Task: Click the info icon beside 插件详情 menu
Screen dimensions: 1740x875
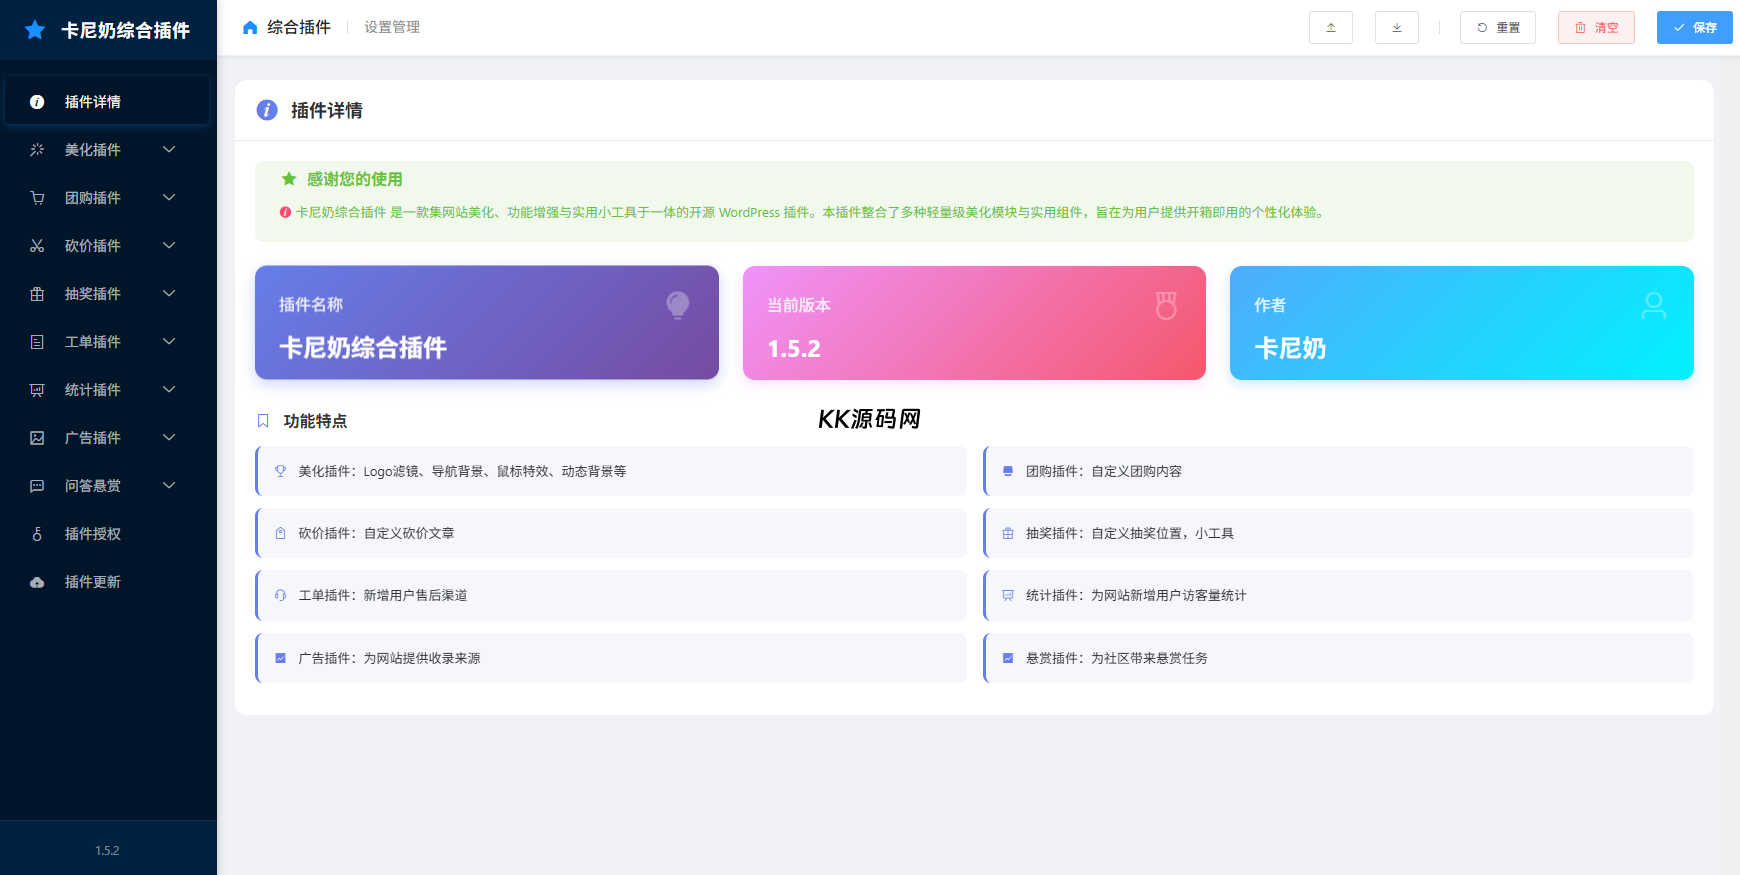Action: (37, 102)
